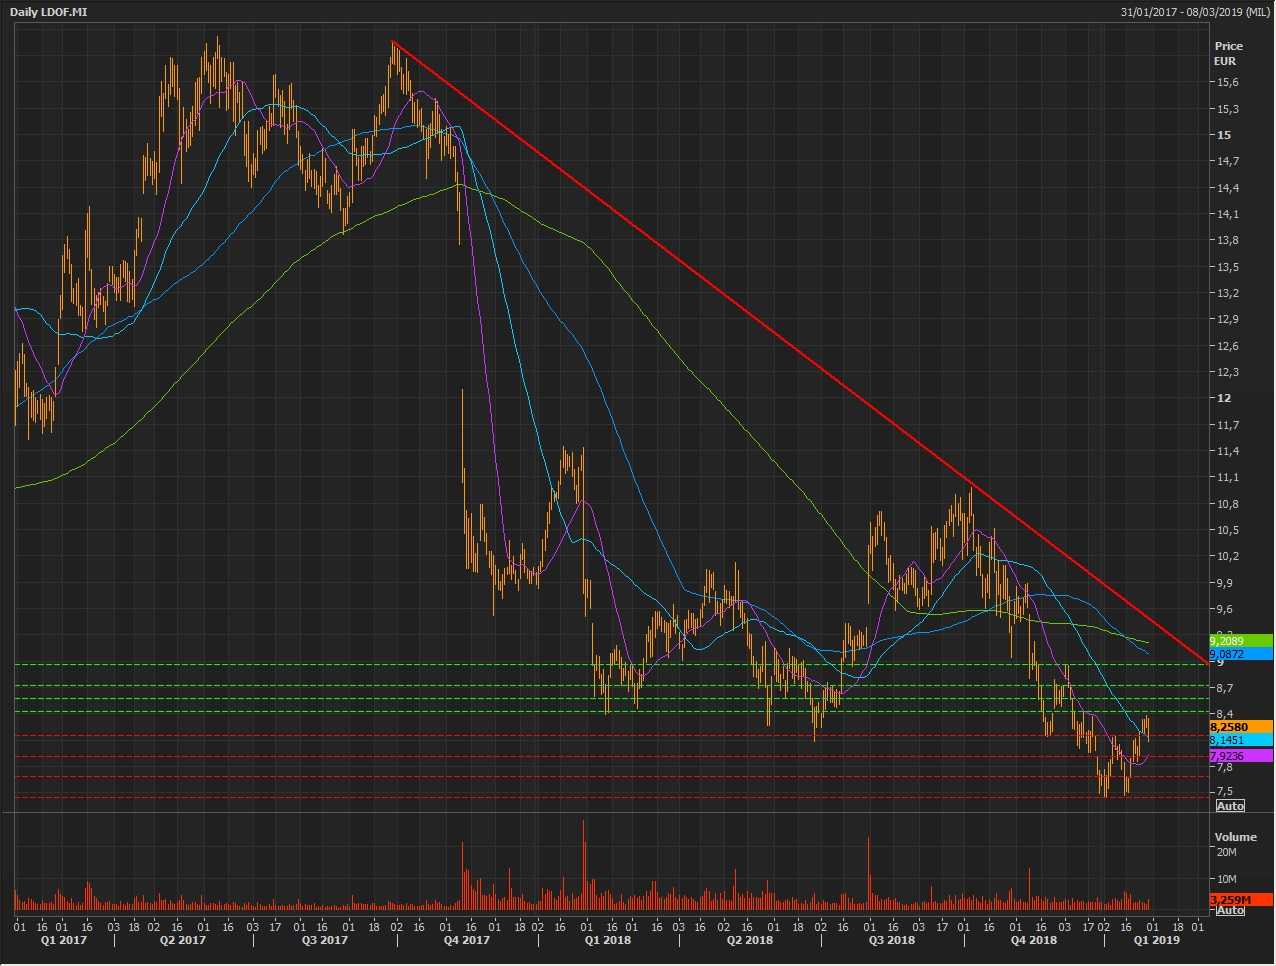Open the date range 31/01/2017 - 08/03/2019
1276x966 pixels.
tap(1195, 11)
